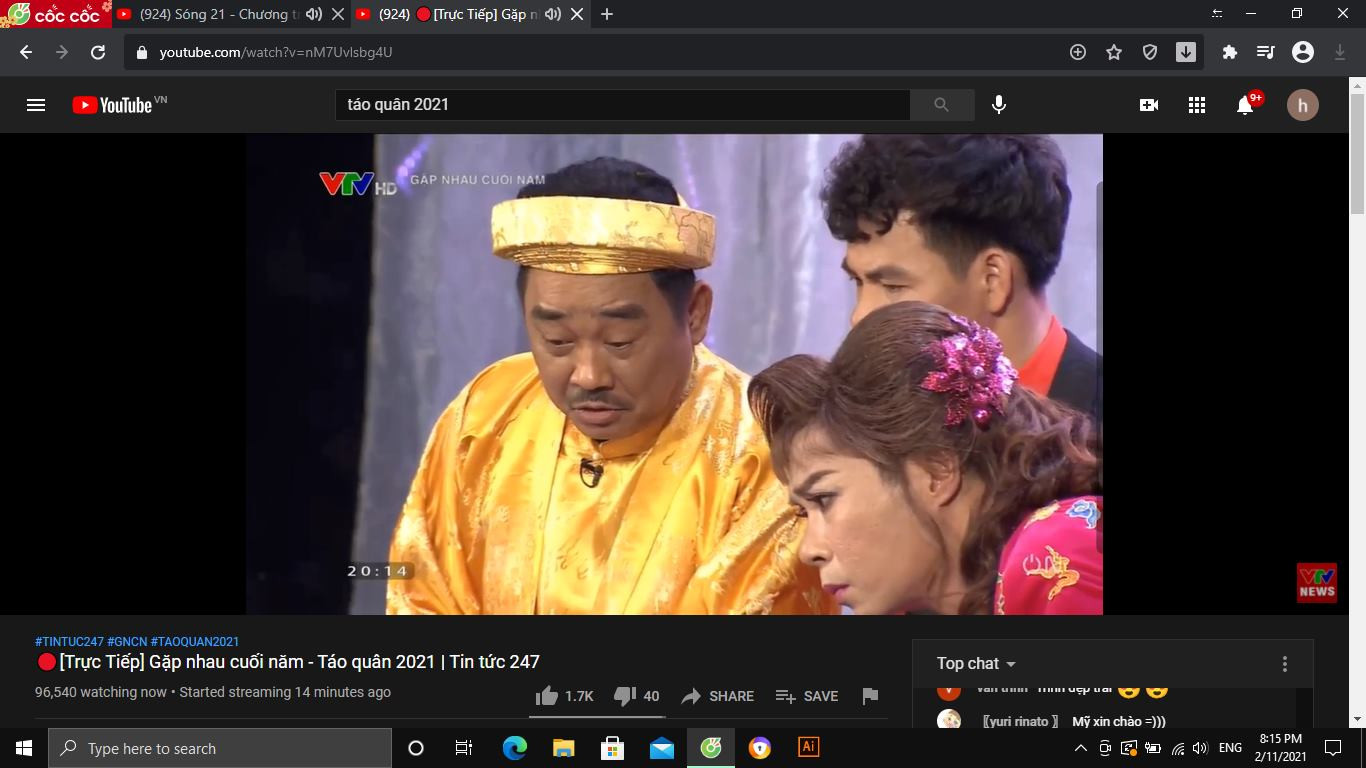Open the Top chat dropdown
The height and width of the screenshot is (768, 1366).
[974, 663]
